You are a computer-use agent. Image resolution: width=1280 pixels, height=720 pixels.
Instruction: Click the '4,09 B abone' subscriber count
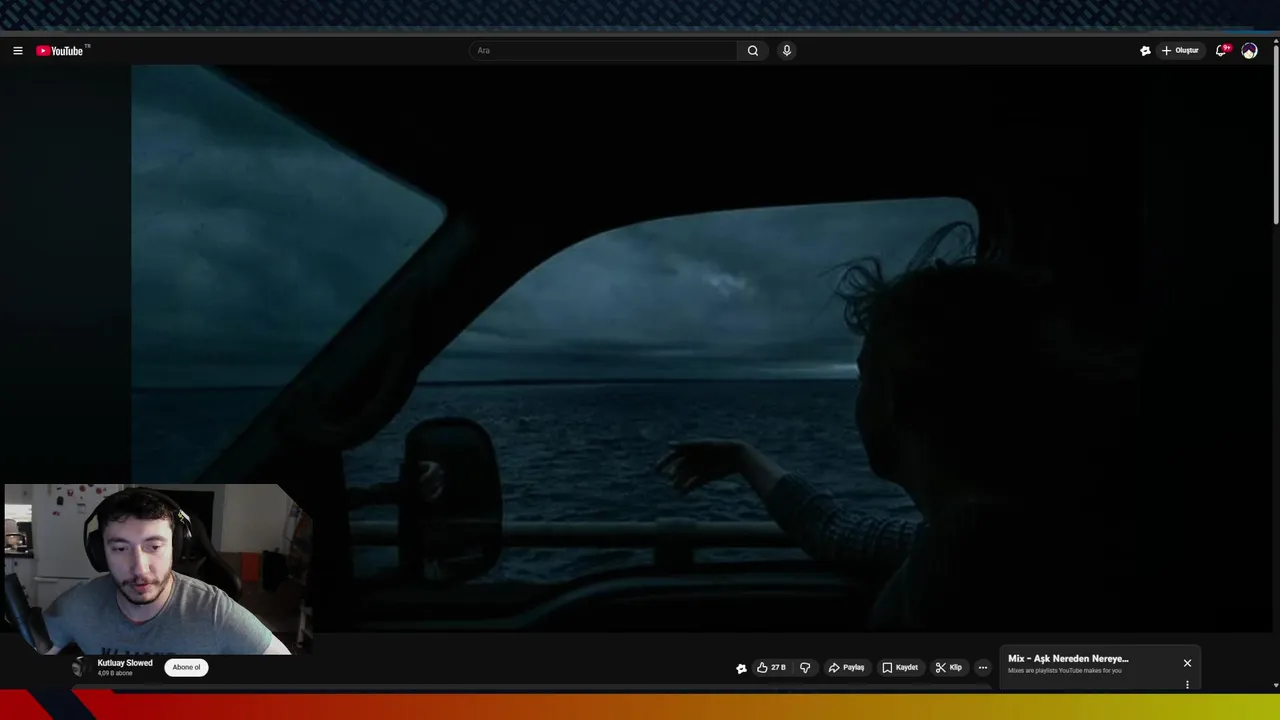point(115,674)
